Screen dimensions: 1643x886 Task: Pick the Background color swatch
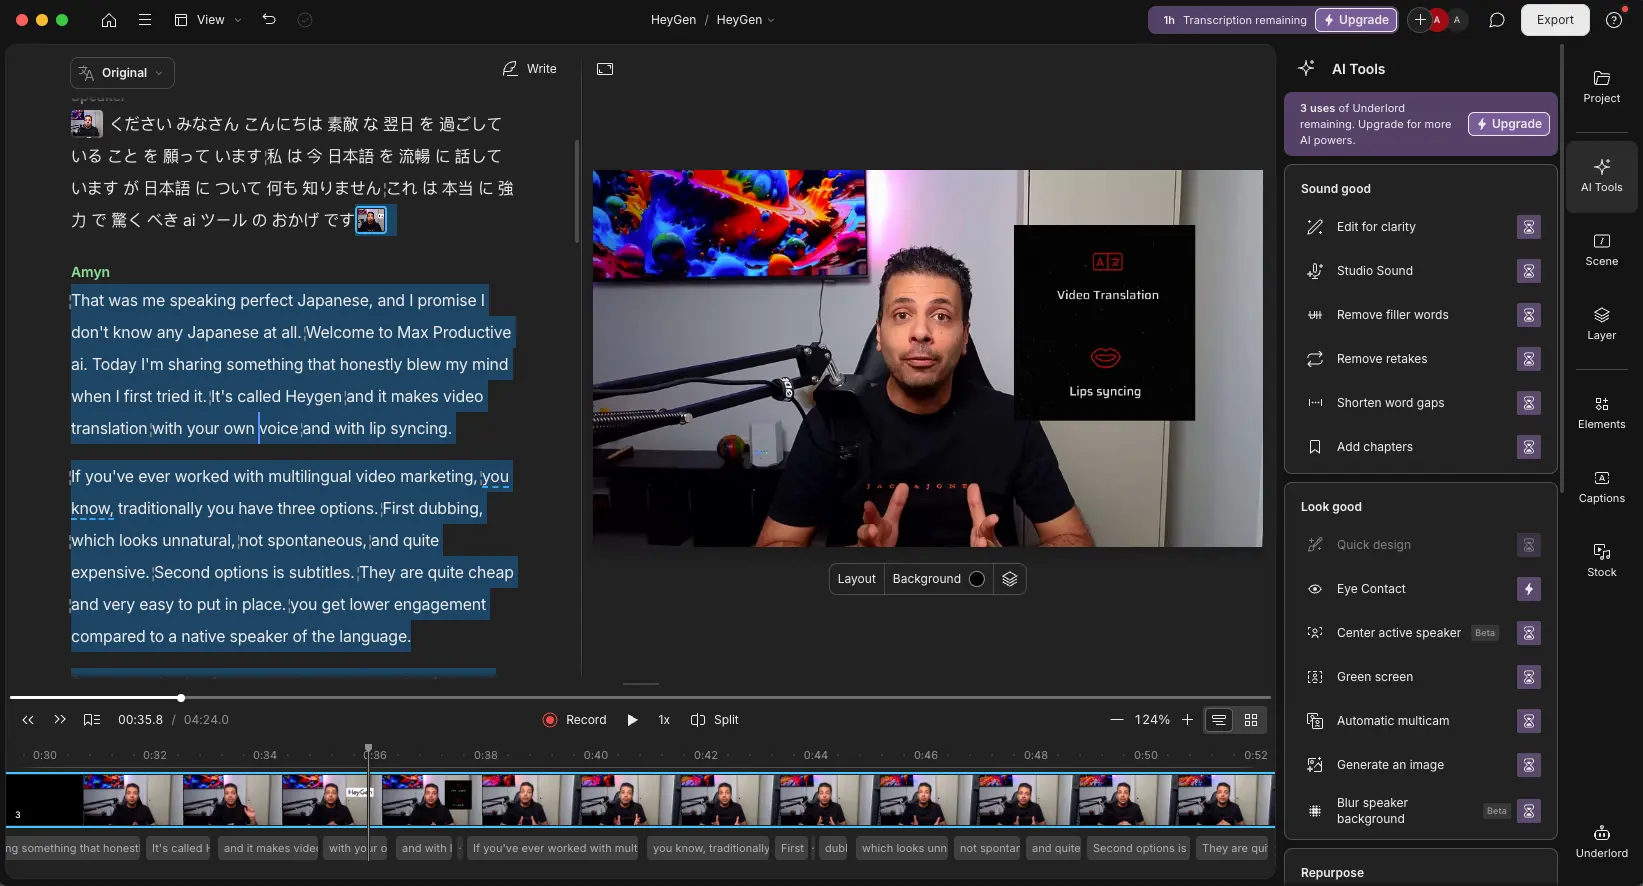click(977, 579)
